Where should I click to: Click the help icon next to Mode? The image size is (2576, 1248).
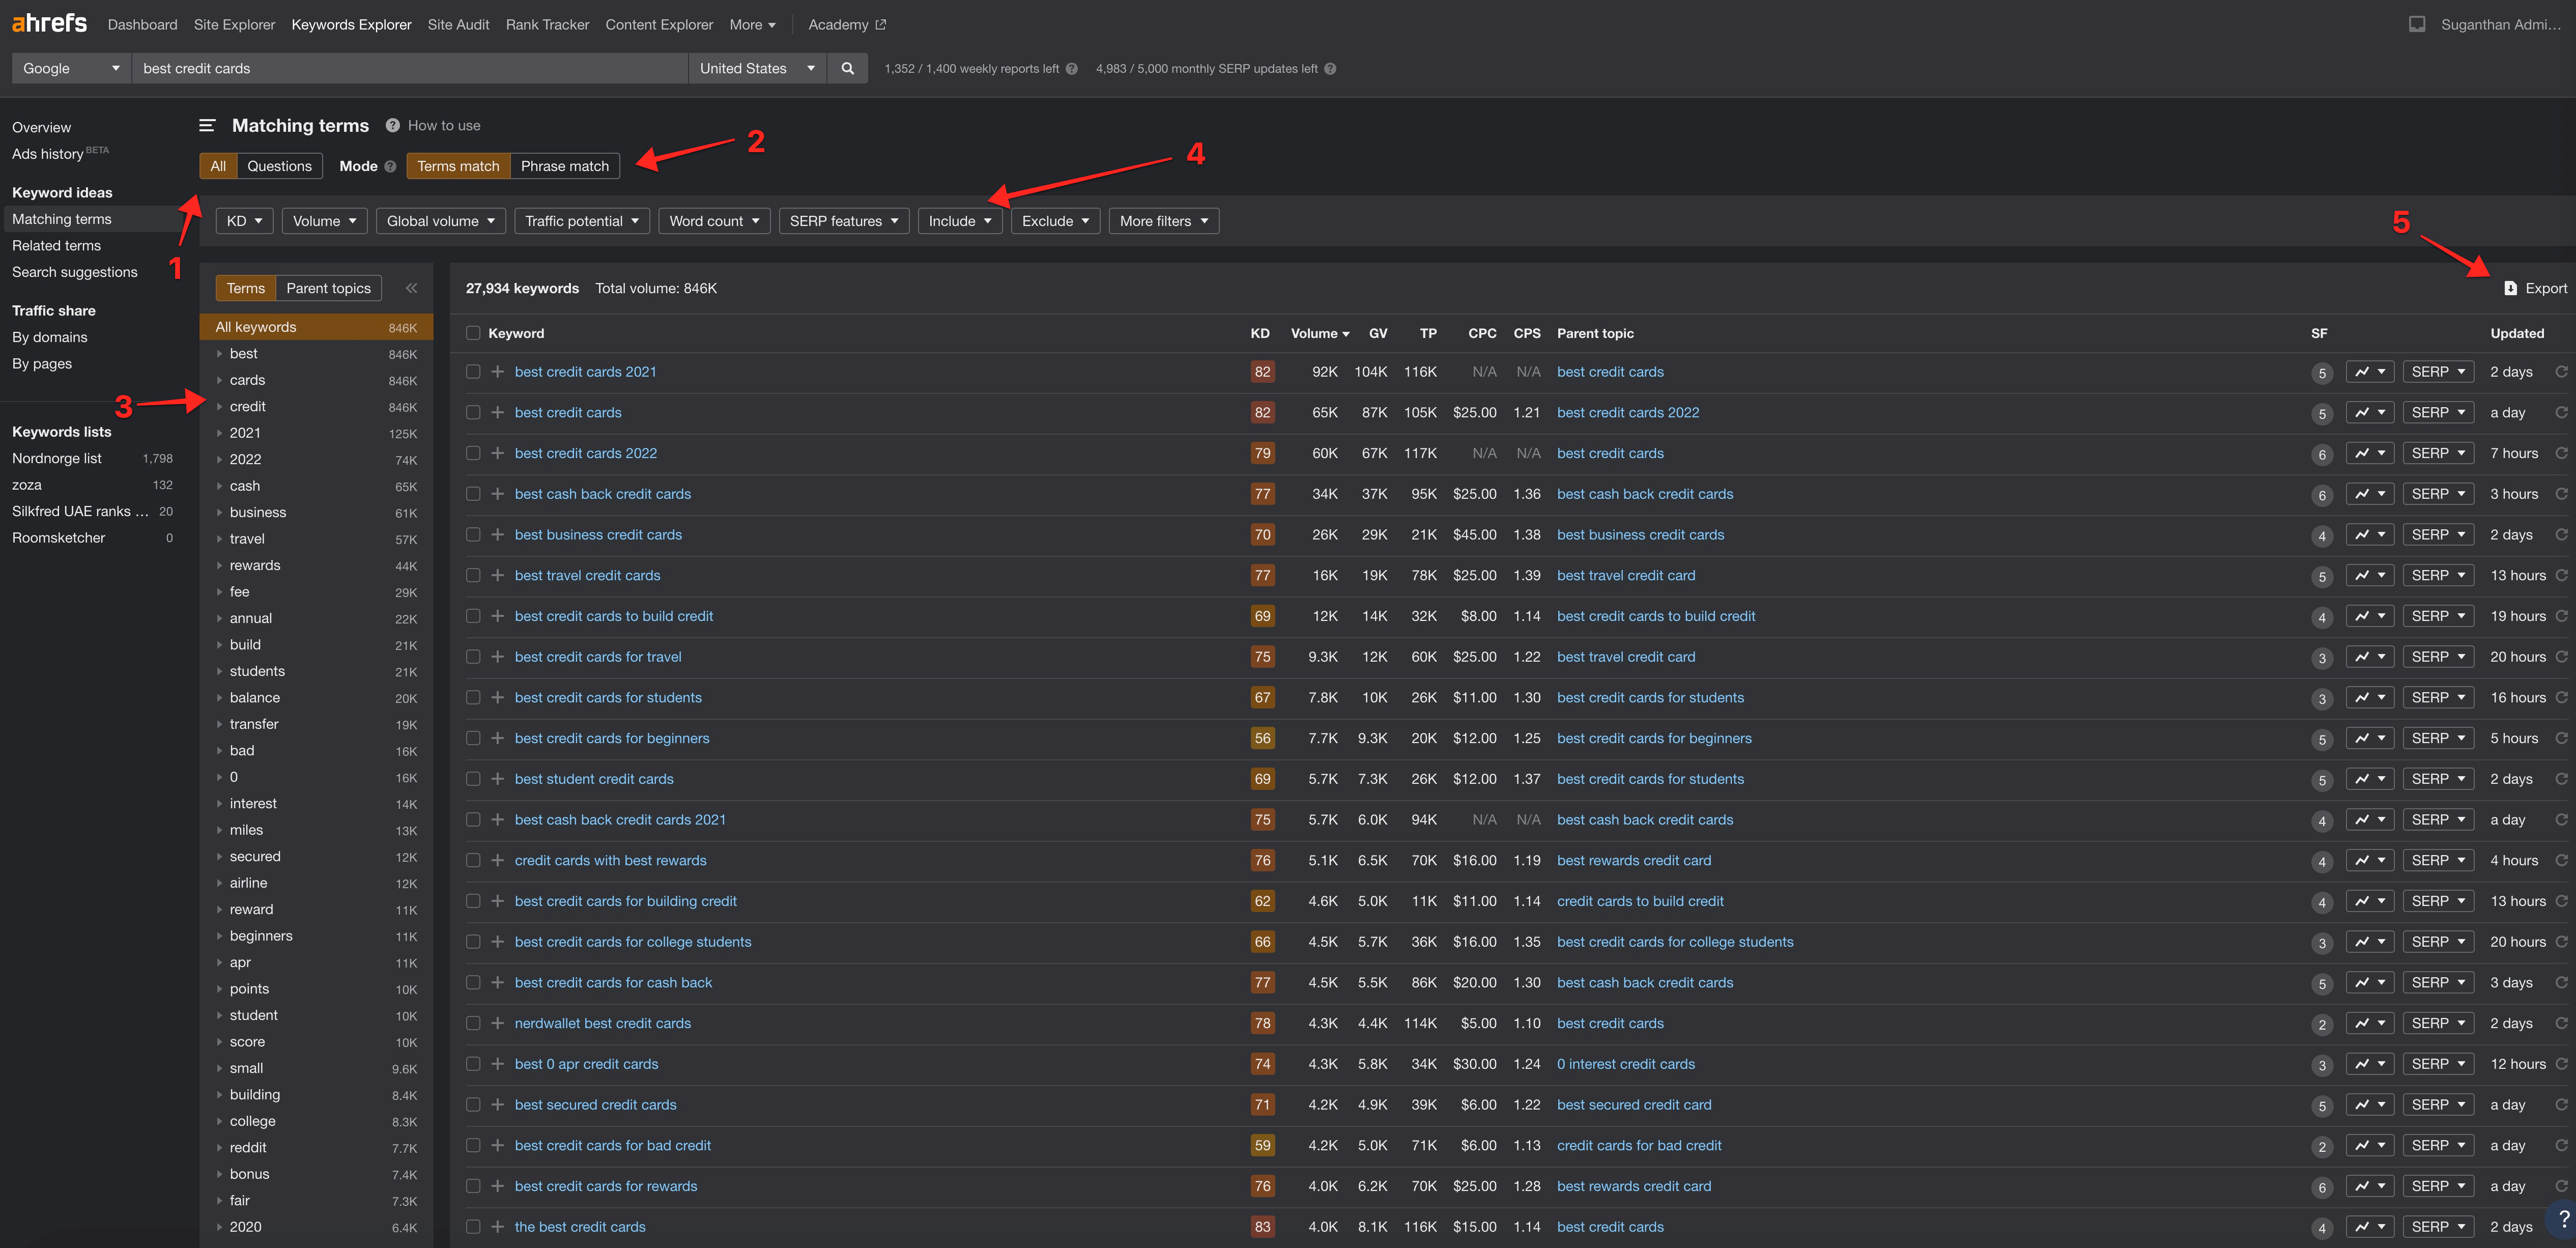390,167
